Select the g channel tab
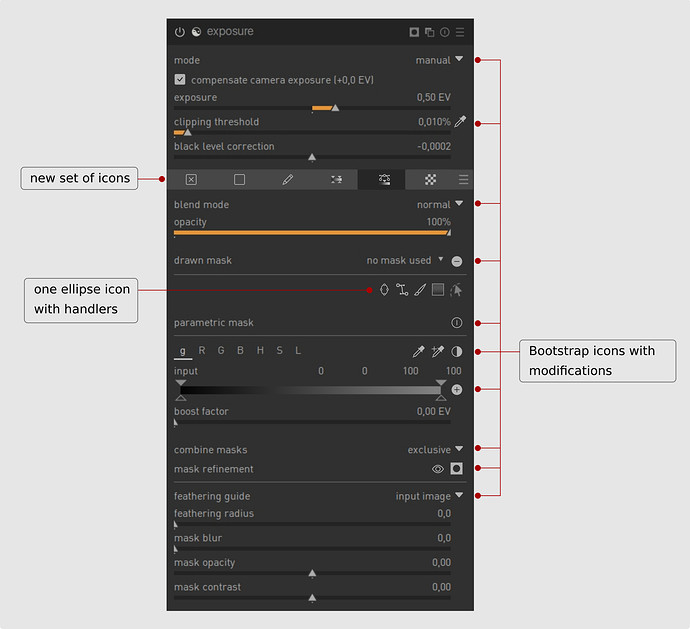The height and width of the screenshot is (629, 690). pos(183,351)
